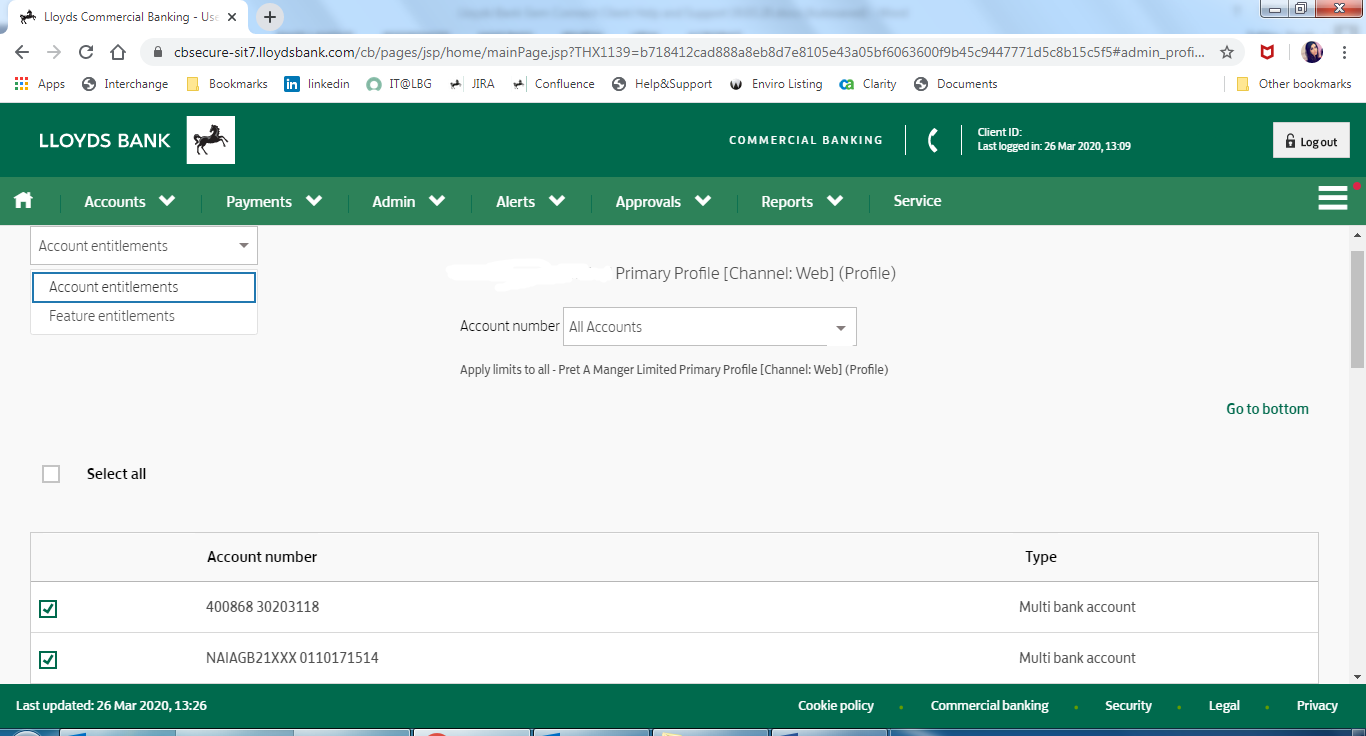Expand the Approvals menu

664,201
